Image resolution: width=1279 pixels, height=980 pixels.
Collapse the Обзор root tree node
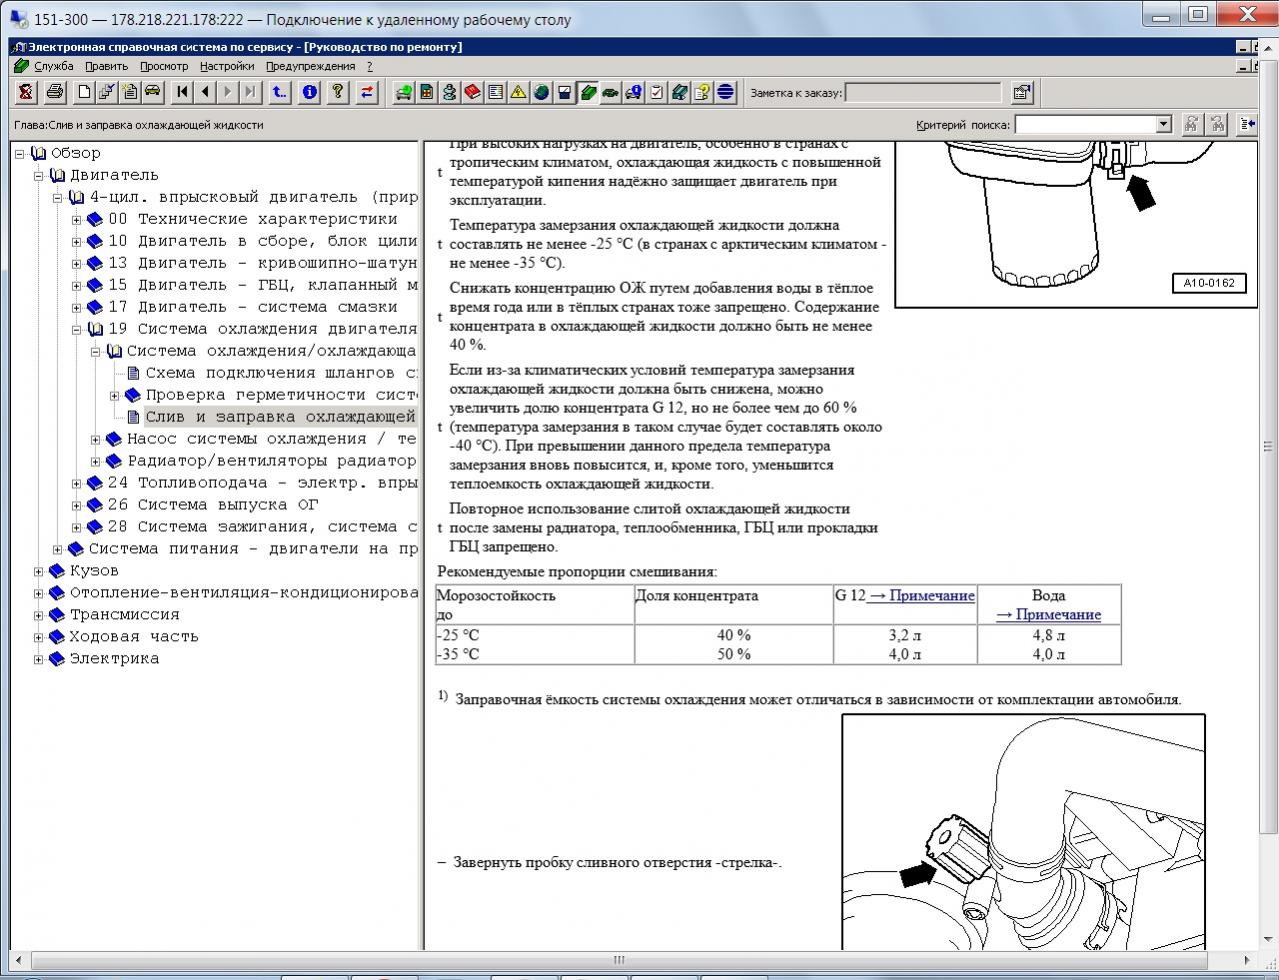click(20, 153)
